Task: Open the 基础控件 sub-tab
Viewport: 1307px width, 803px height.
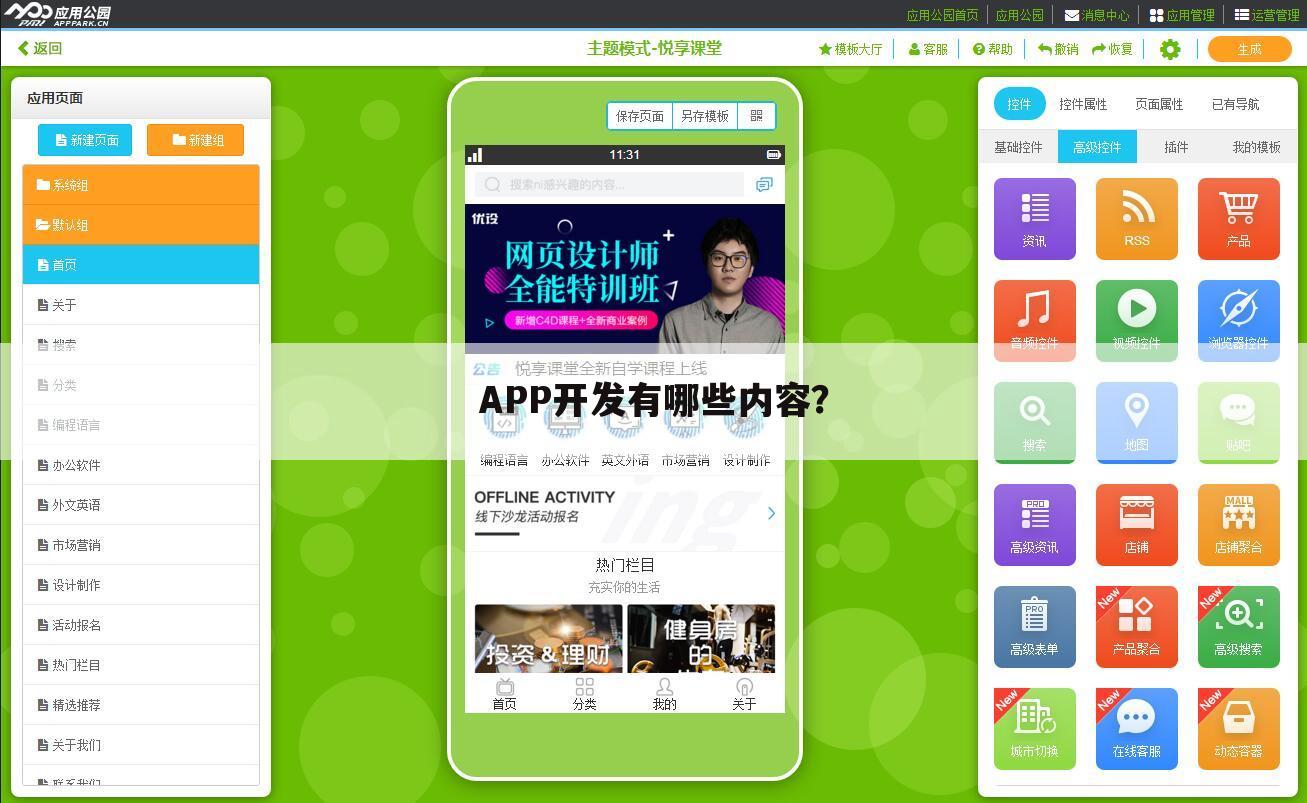Action: tap(1018, 147)
